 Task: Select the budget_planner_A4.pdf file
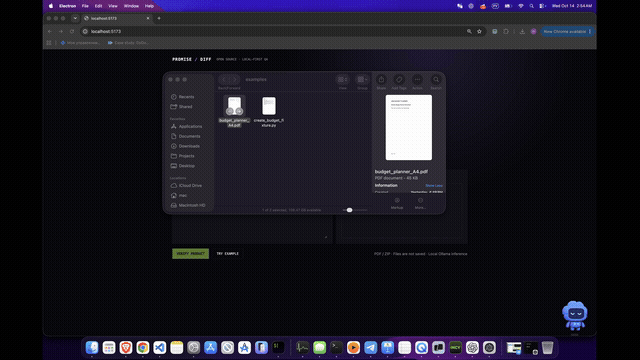point(234,111)
